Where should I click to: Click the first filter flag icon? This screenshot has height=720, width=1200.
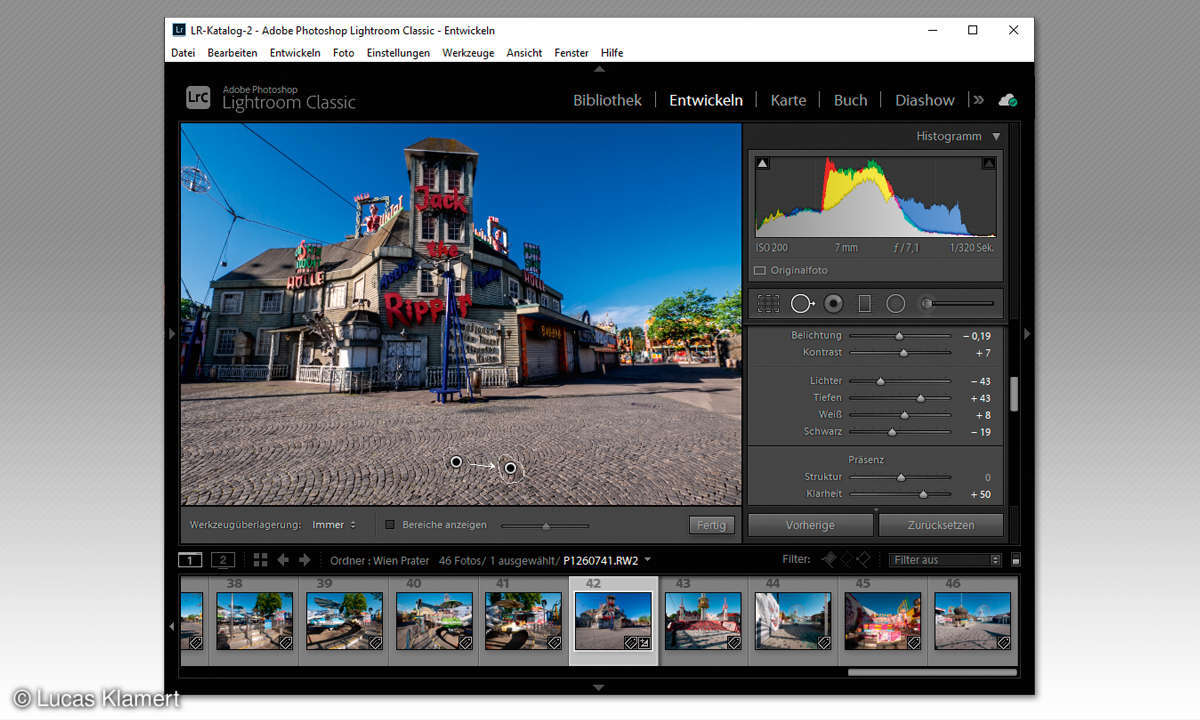[x=828, y=560]
